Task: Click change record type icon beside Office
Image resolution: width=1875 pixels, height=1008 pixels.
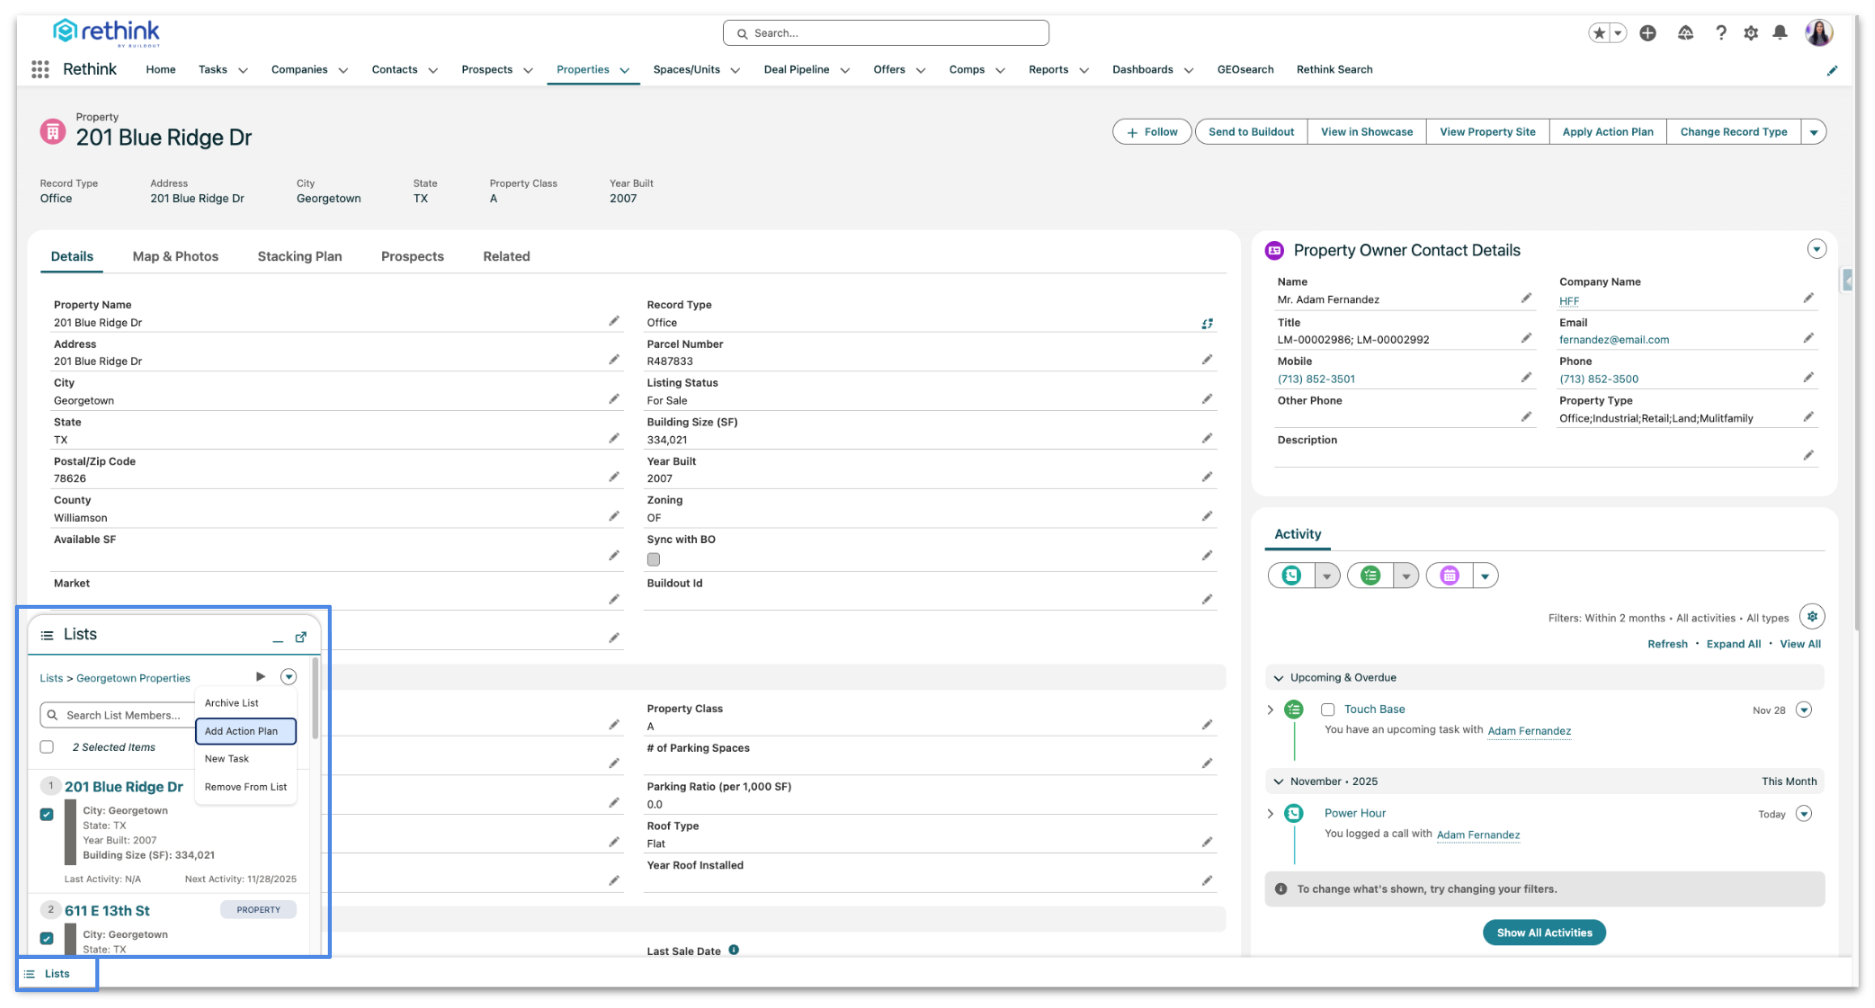Action: tap(1207, 323)
